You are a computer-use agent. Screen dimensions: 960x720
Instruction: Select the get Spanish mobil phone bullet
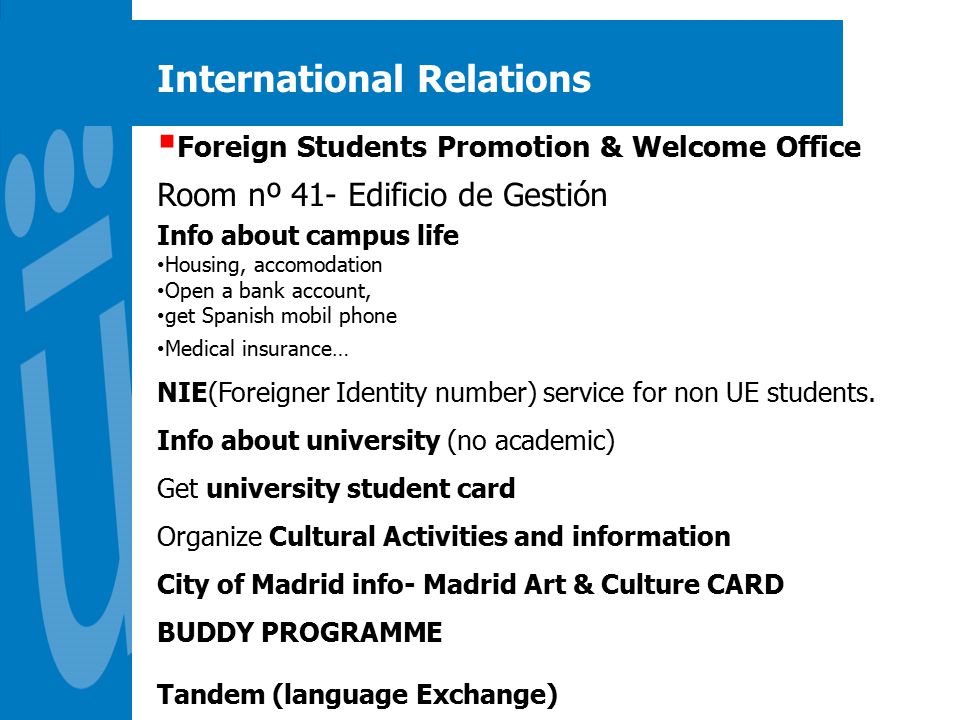coord(277,316)
